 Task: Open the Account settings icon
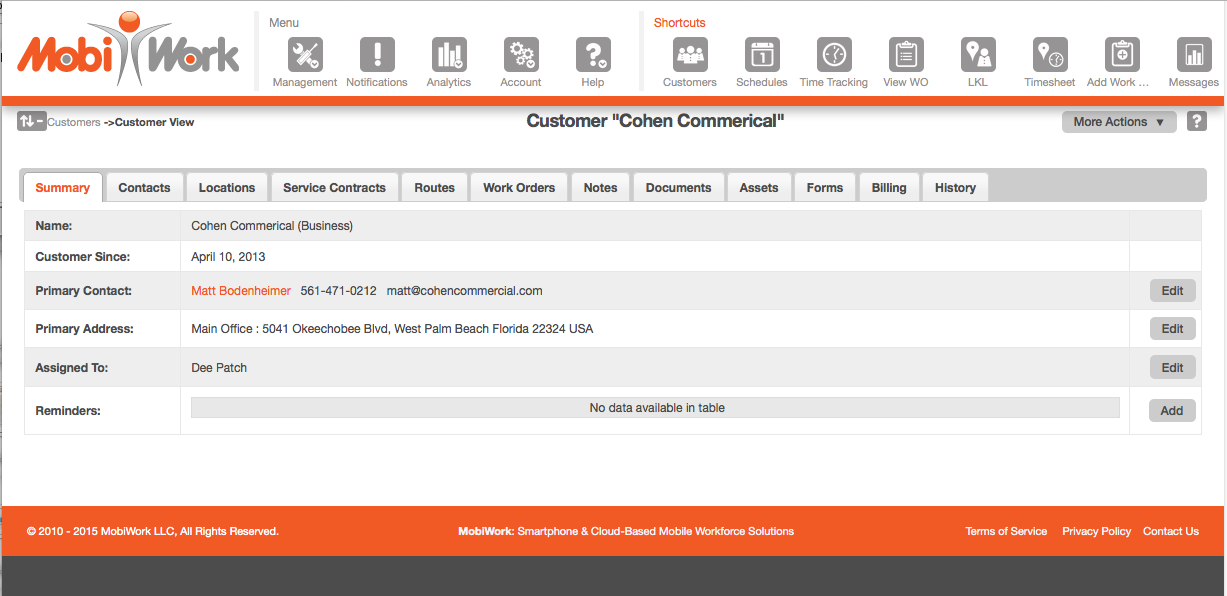point(521,54)
